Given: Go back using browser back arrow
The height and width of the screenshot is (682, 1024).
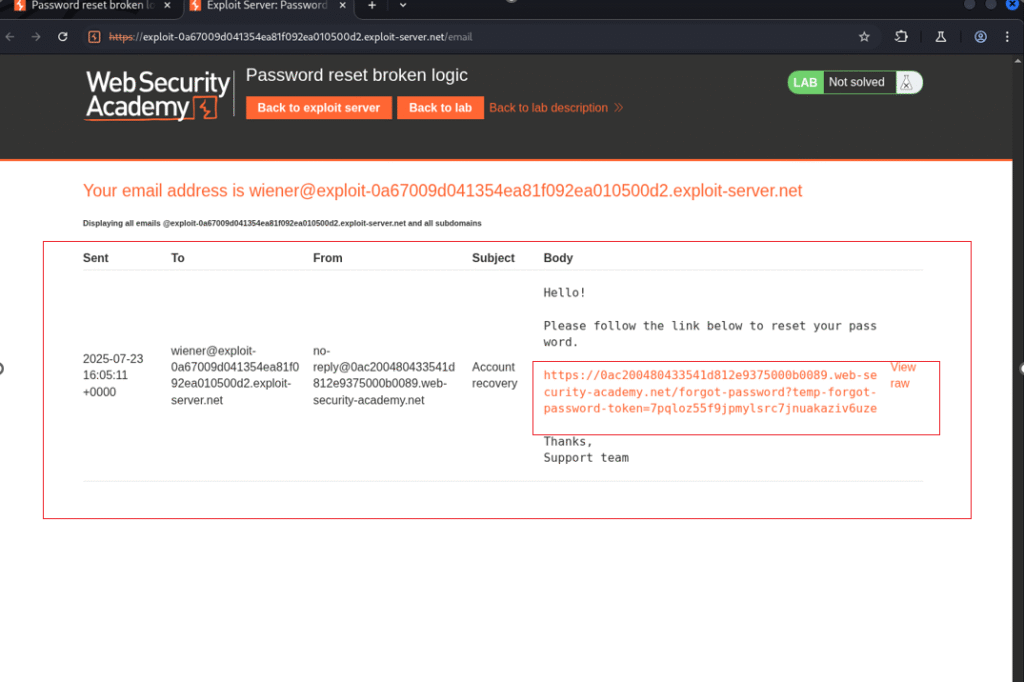Looking at the screenshot, I should click(10, 37).
